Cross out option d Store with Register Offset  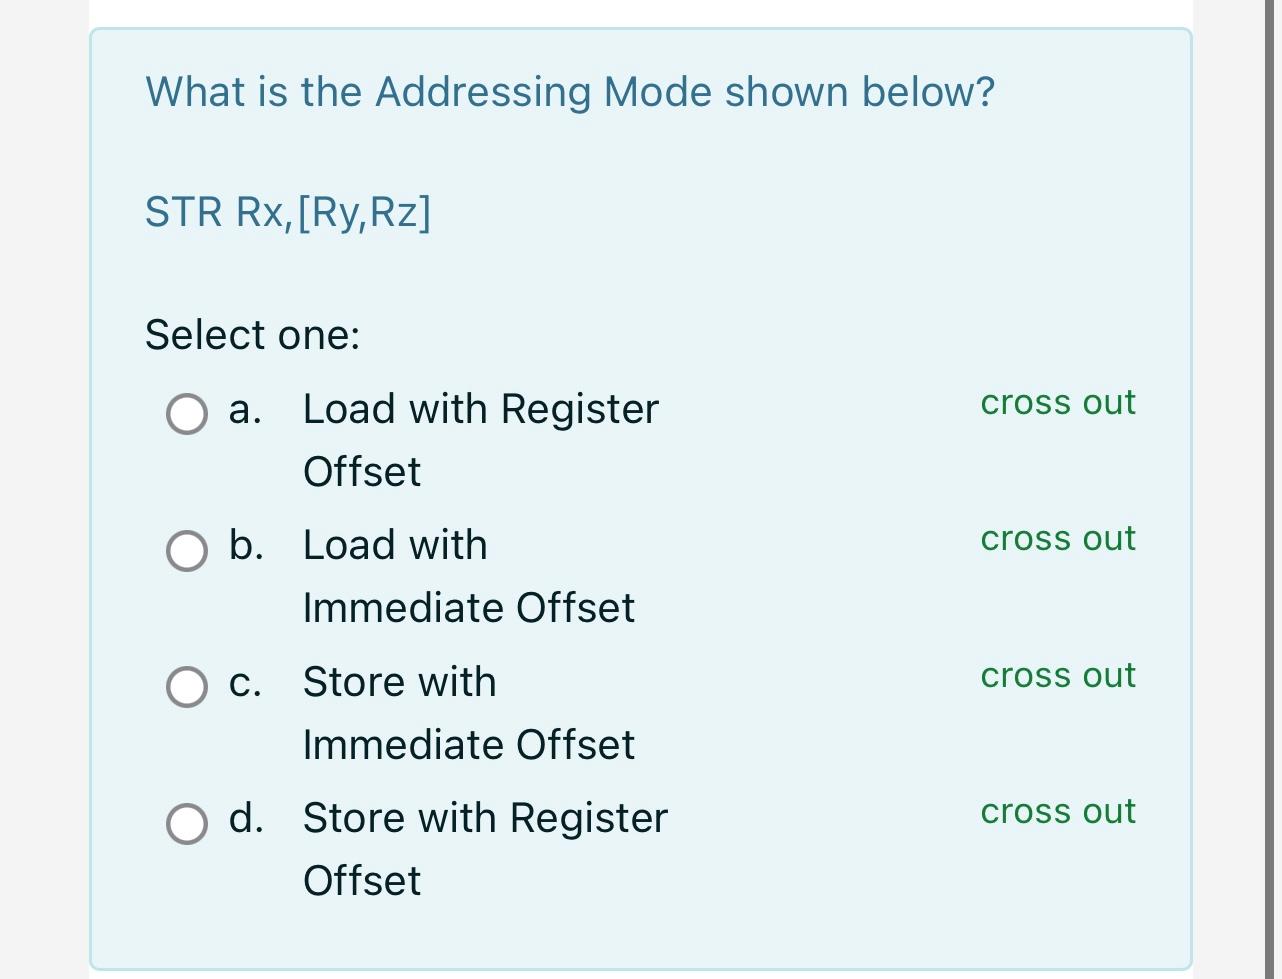1057,812
